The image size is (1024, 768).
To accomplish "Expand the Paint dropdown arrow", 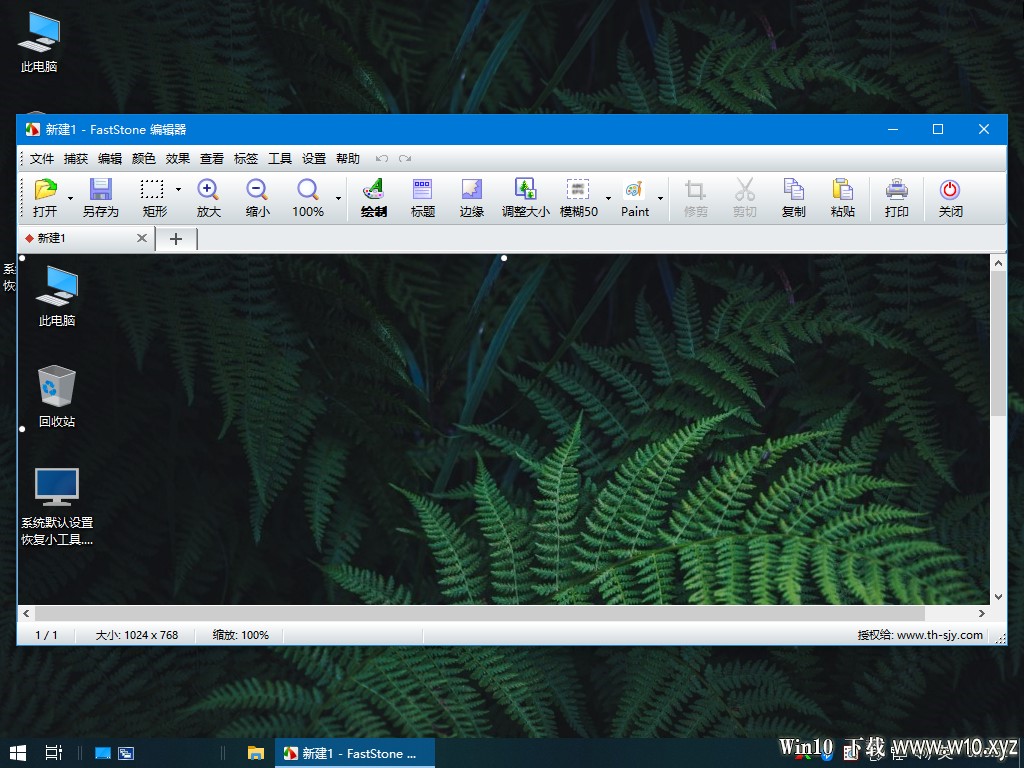I will [660, 198].
